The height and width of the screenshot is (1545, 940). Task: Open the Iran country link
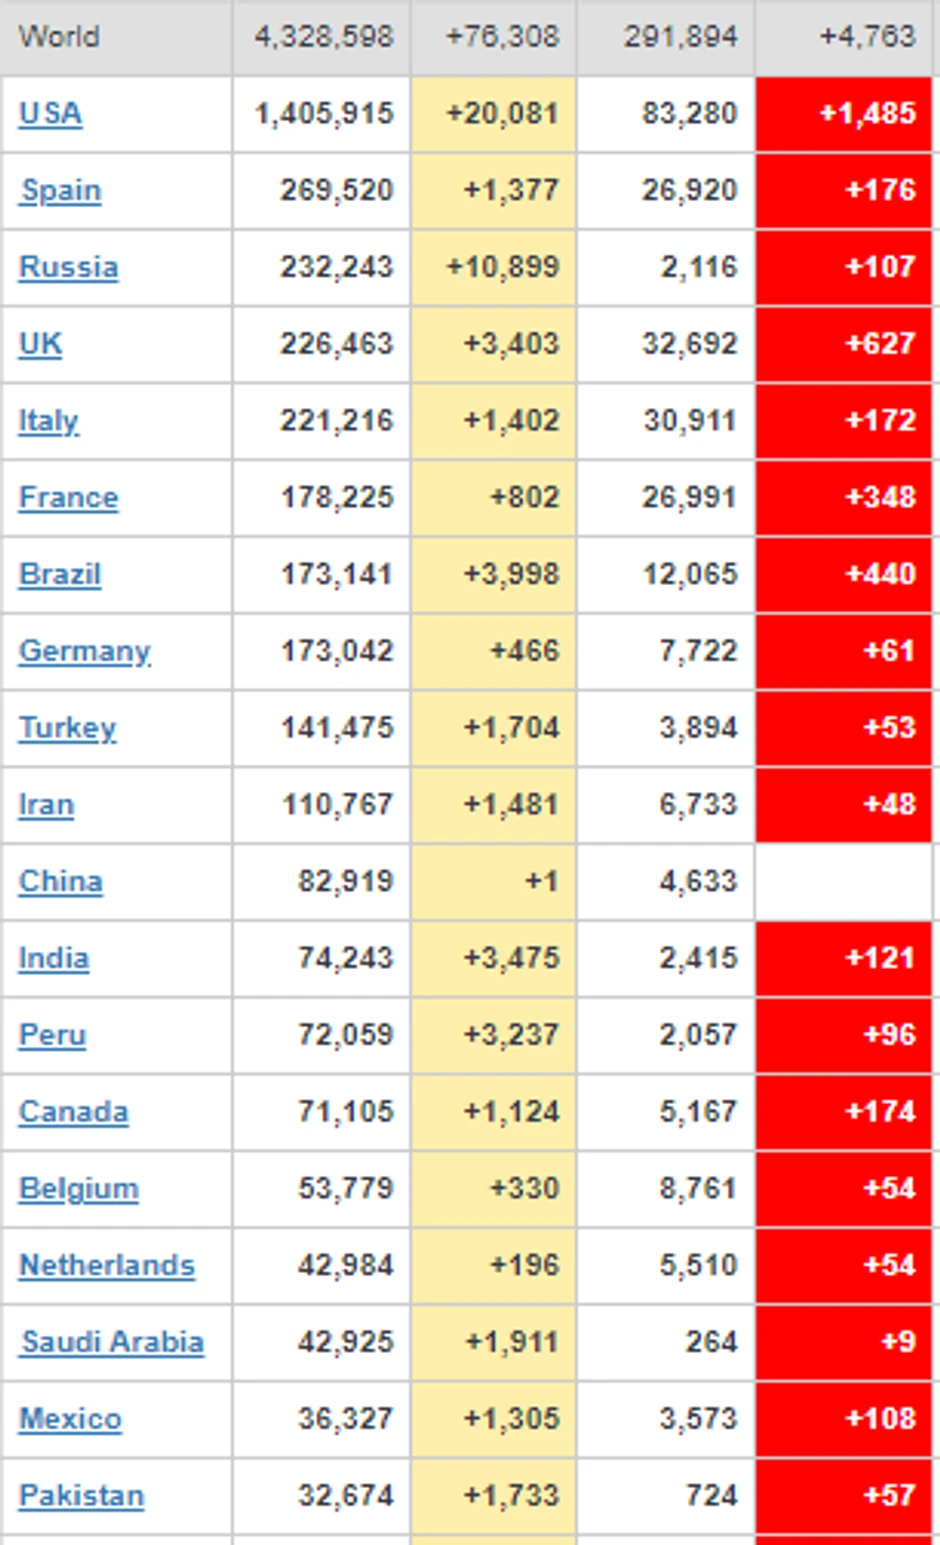click(x=46, y=805)
